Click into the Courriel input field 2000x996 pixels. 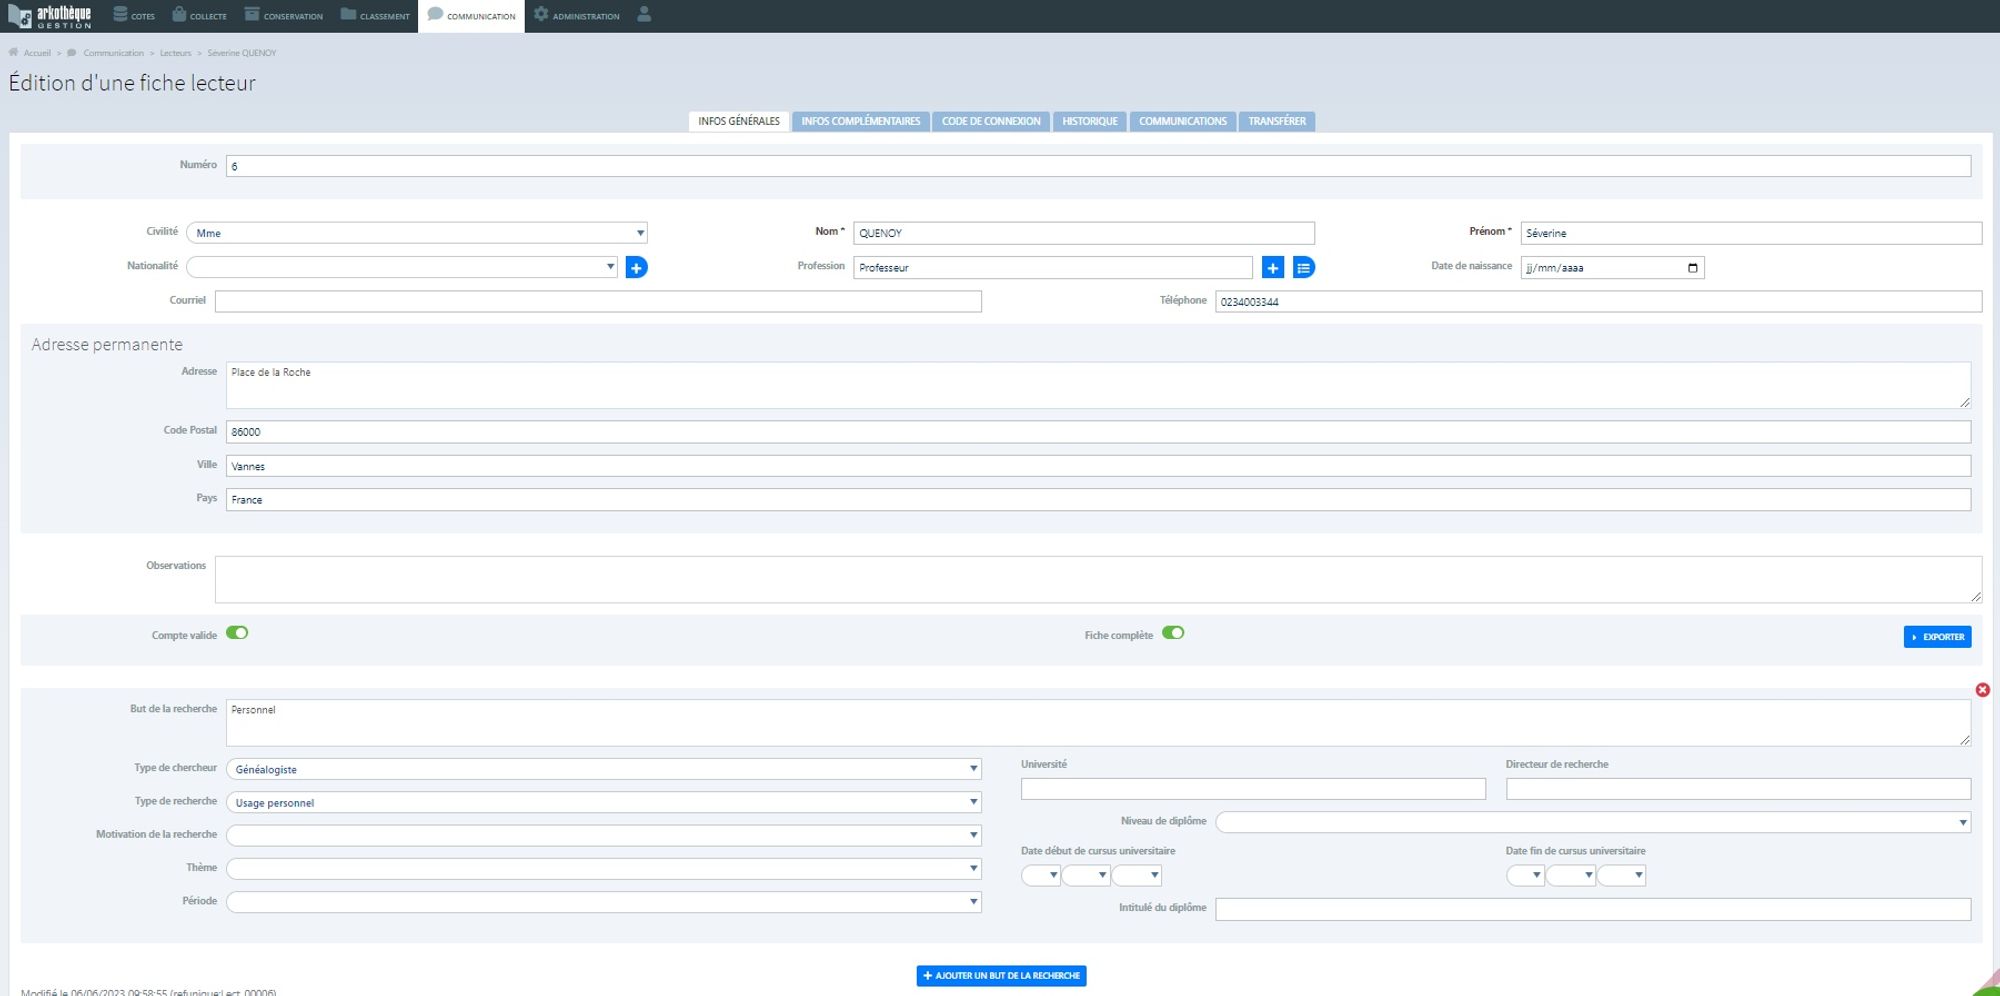click(598, 302)
